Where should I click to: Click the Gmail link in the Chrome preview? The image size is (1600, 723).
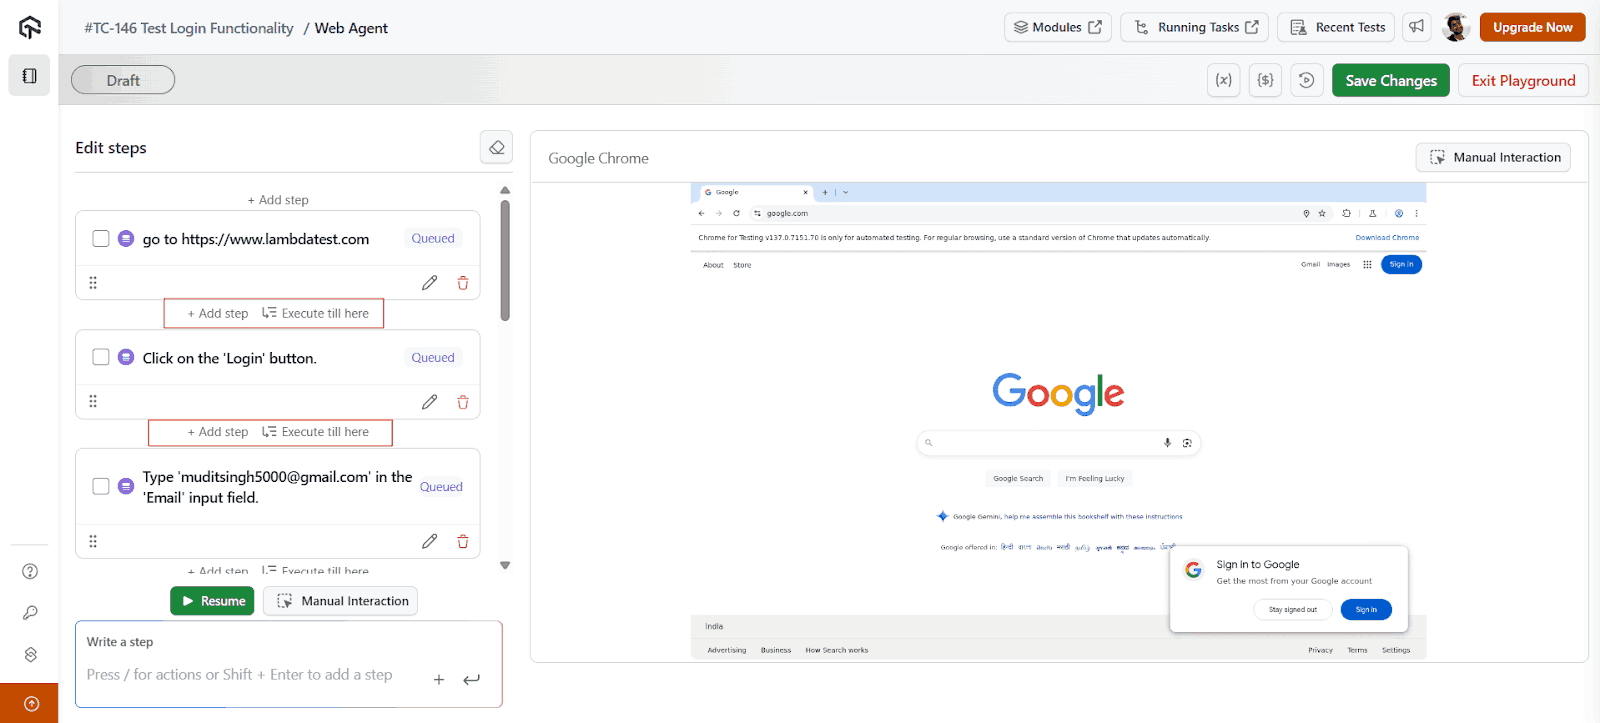(1310, 265)
